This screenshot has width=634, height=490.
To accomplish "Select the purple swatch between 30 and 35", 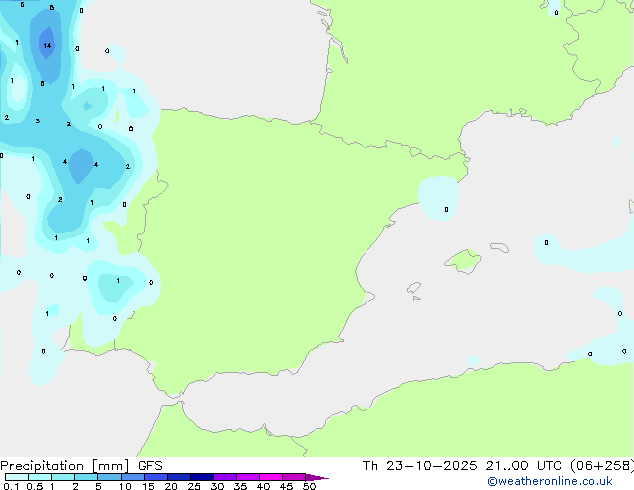I will [x=225, y=477].
